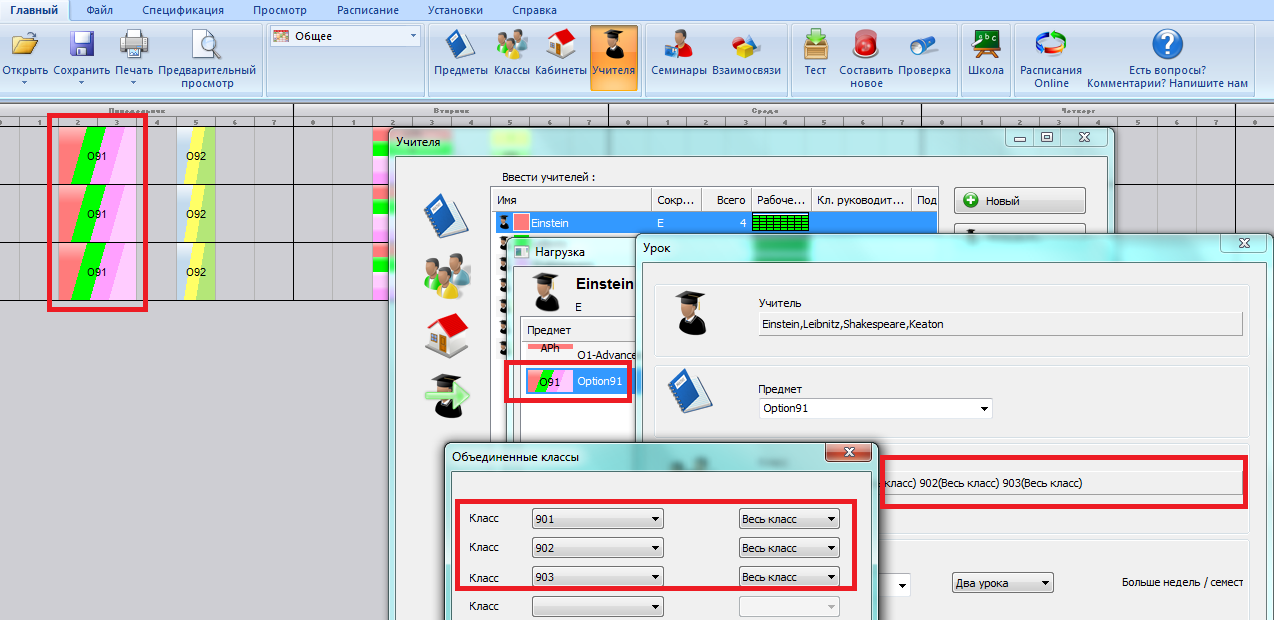1274x620 pixels.
Task: Click the Открыть folder icon
Action: click(23, 45)
